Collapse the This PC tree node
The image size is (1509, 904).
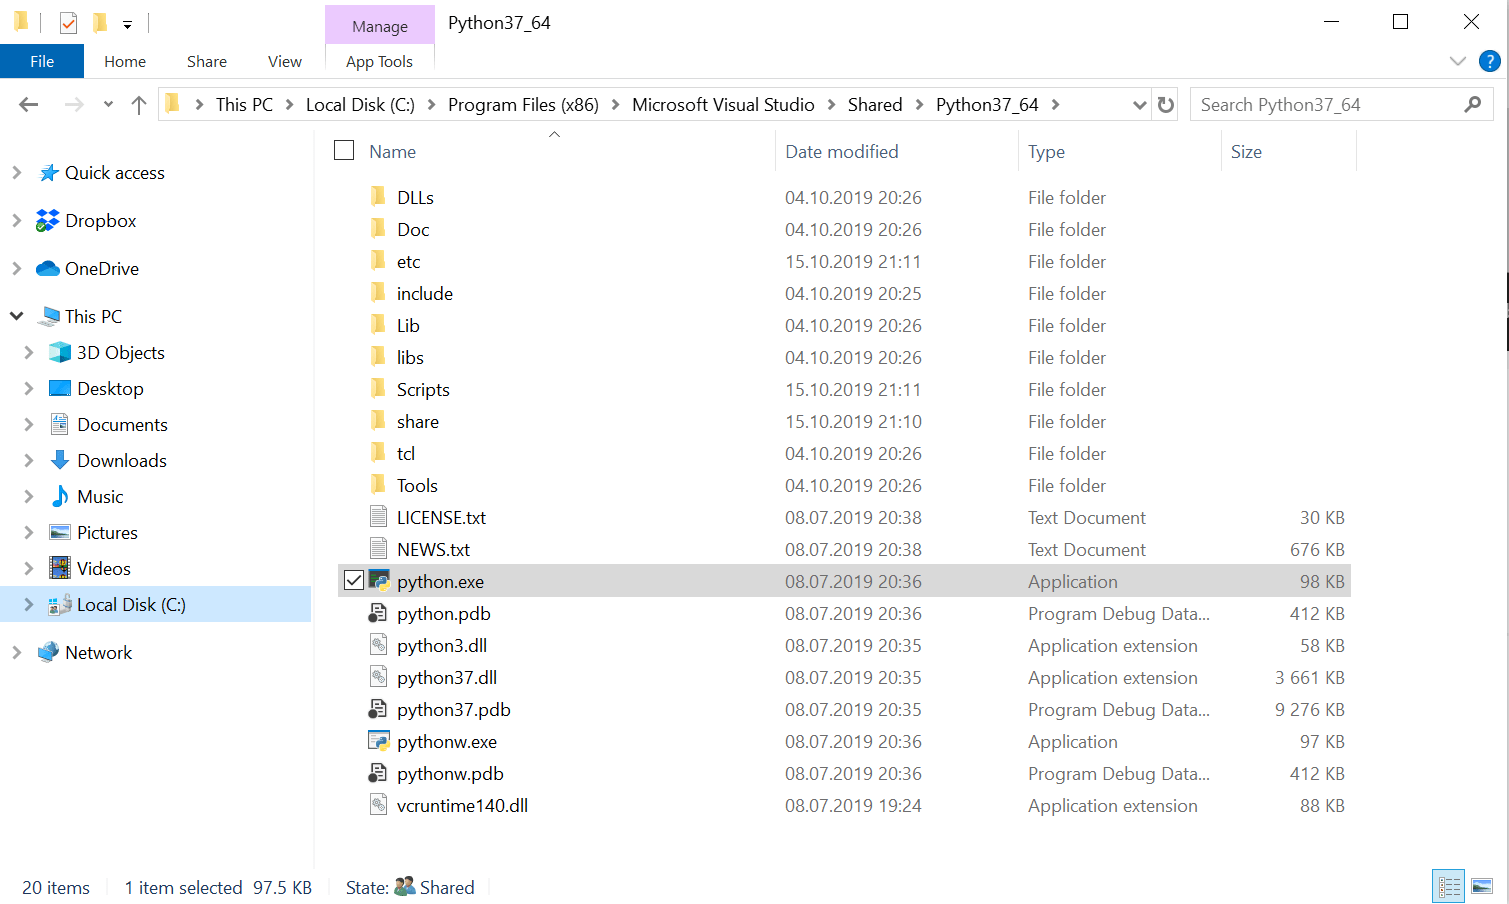click(16, 316)
